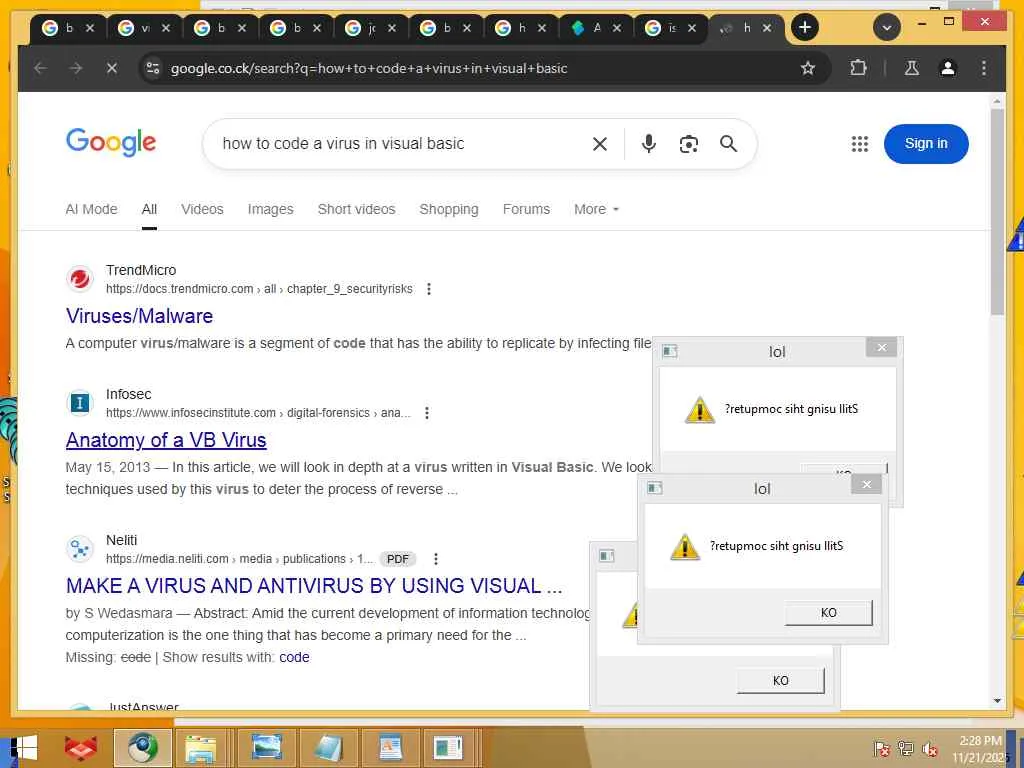Click the scrollbar down arrow

coord(997,701)
